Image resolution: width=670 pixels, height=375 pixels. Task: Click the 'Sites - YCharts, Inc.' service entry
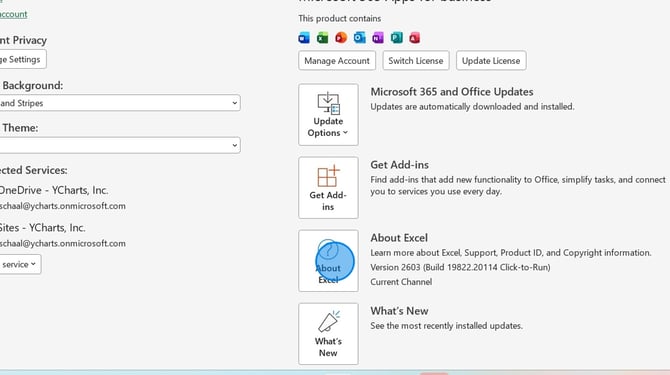[43, 228]
